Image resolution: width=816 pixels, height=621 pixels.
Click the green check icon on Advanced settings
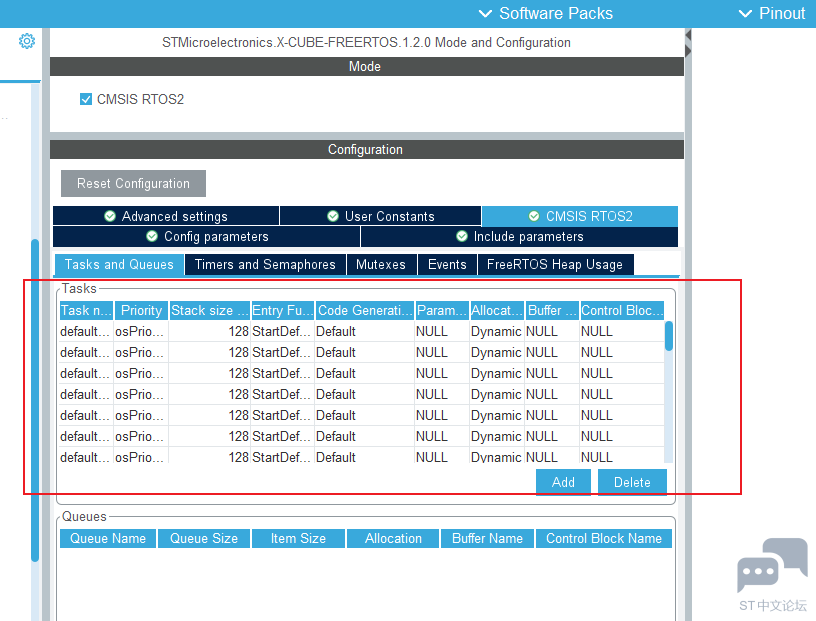110,216
